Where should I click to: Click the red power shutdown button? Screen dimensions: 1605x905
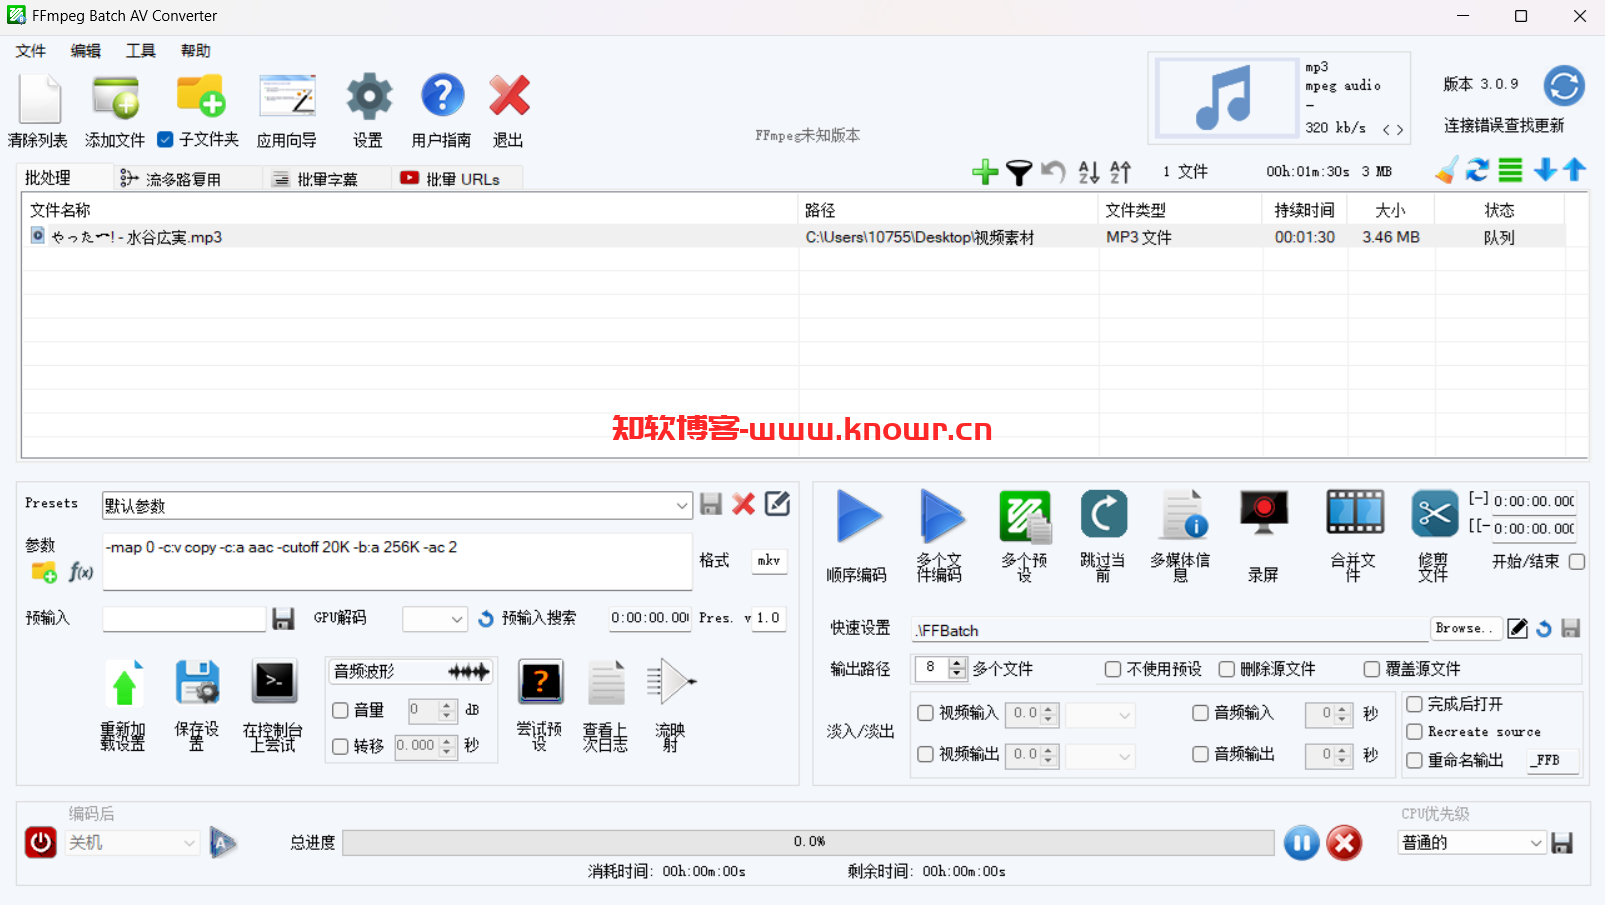coord(41,842)
